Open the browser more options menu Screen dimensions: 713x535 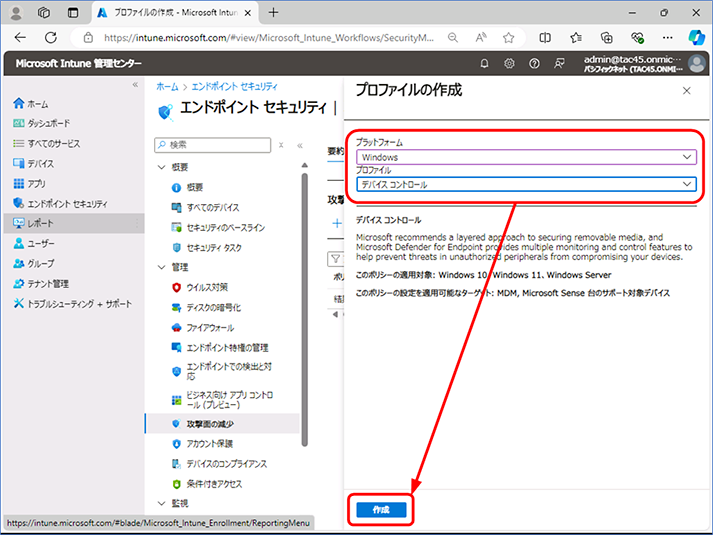pos(668,38)
